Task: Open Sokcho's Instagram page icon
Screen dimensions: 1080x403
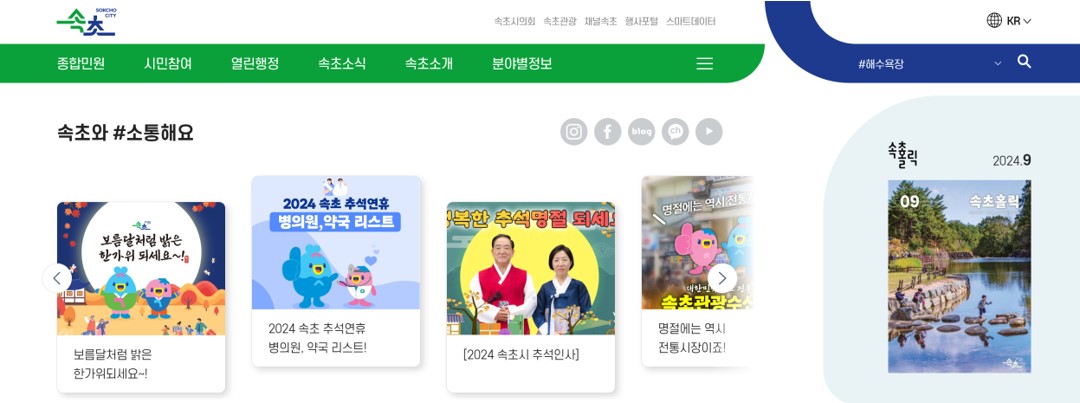Action: [574, 132]
